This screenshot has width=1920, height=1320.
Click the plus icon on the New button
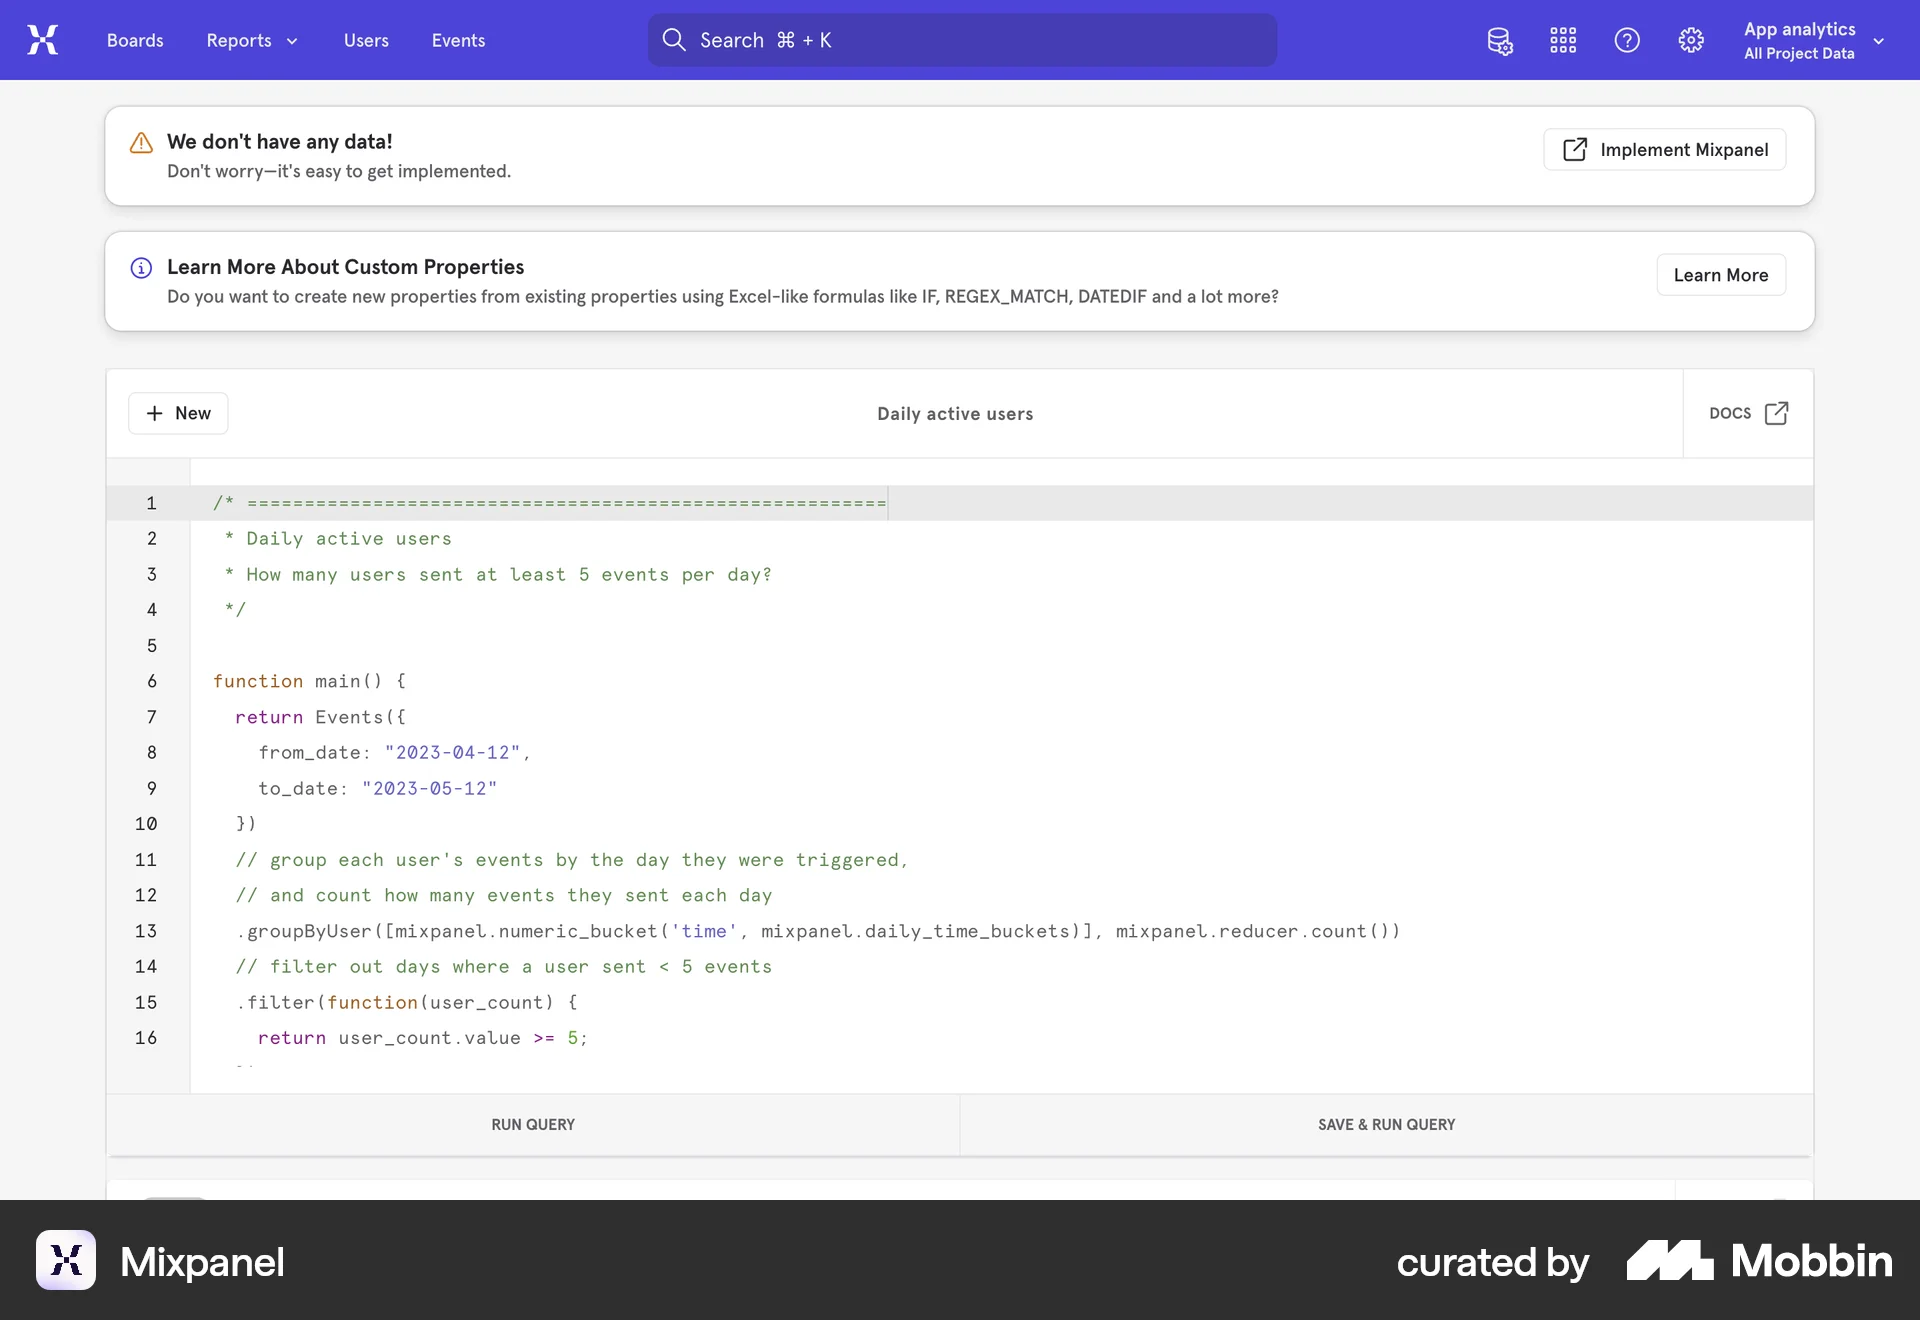pos(153,413)
